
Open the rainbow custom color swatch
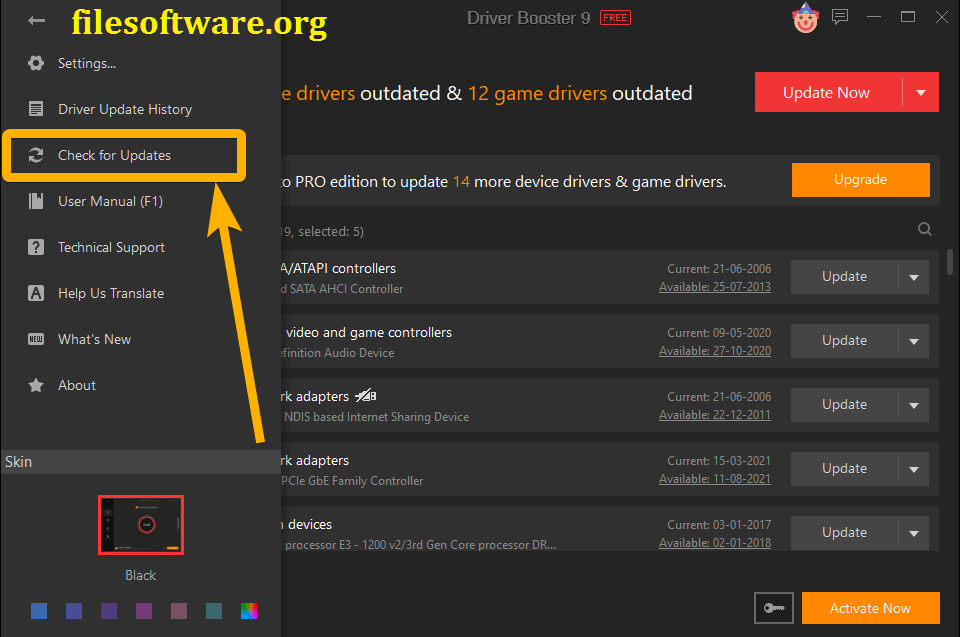coord(249,611)
